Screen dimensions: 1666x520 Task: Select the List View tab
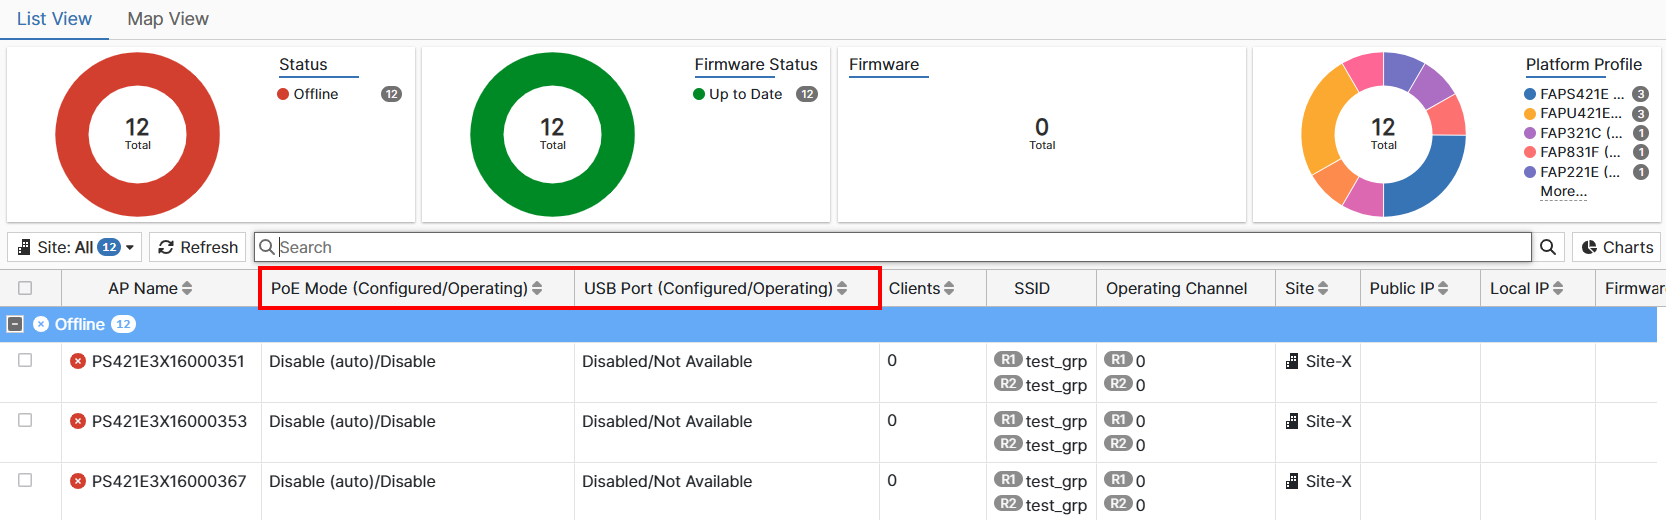pyautogui.click(x=54, y=19)
